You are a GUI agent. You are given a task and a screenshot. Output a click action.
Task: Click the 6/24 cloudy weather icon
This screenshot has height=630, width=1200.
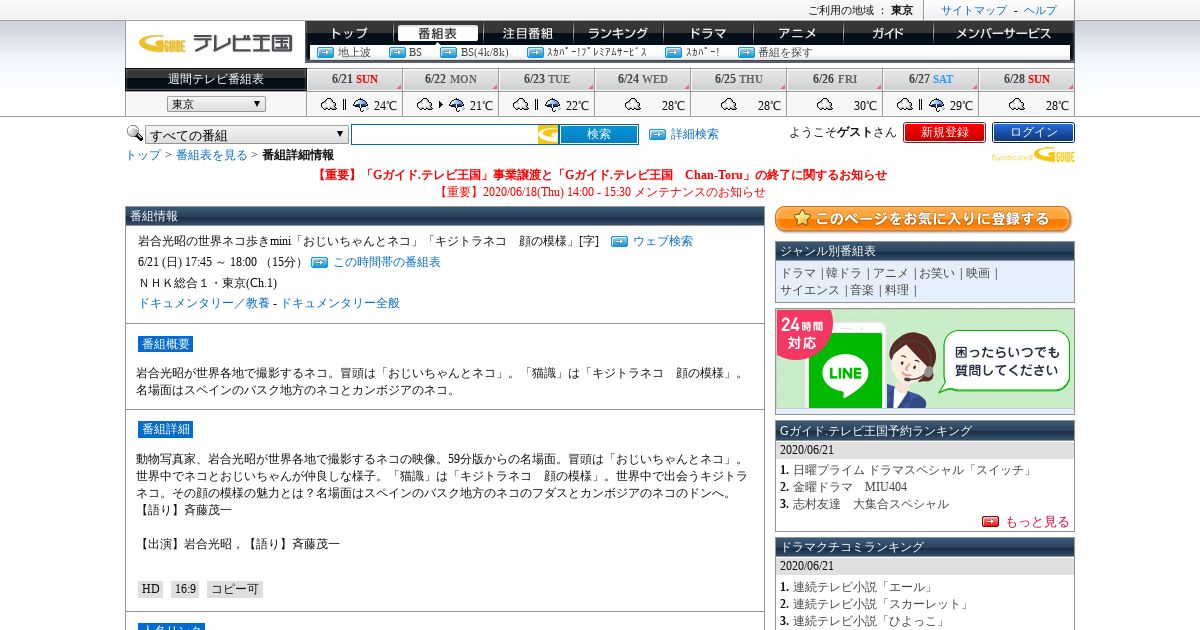pos(633,104)
